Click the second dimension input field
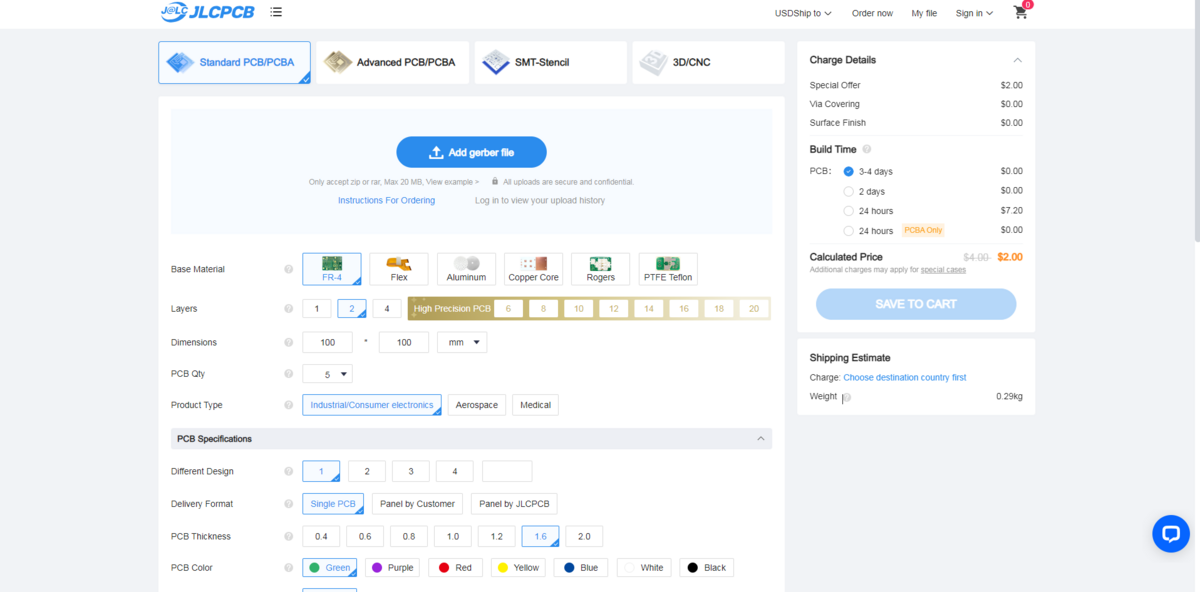Image resolution: width=1200 pixels, height=592 pixels. tap(404, 342)
